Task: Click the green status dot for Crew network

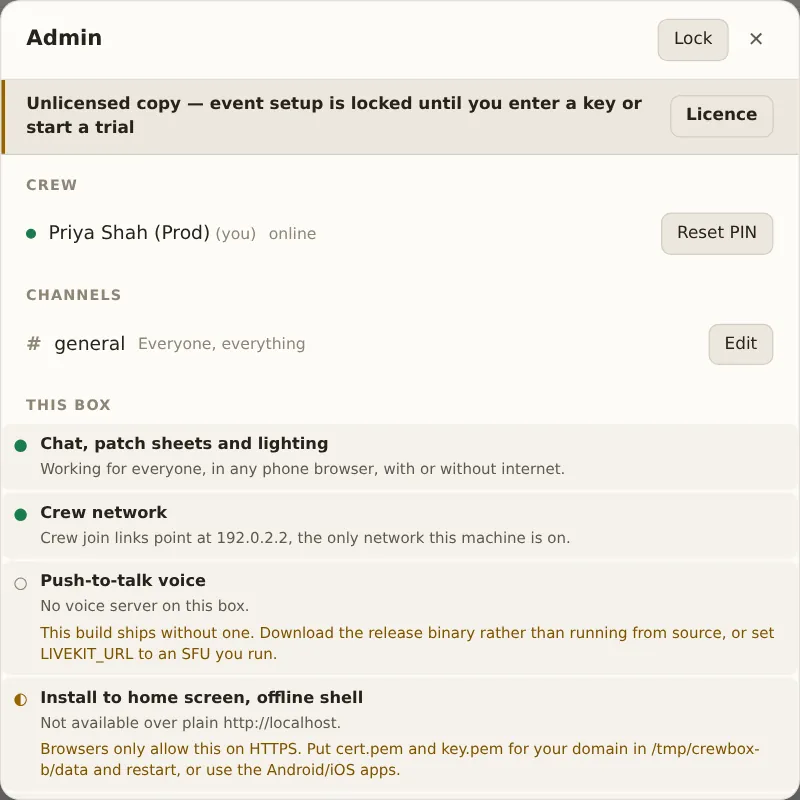Action: tap(21, 514)
